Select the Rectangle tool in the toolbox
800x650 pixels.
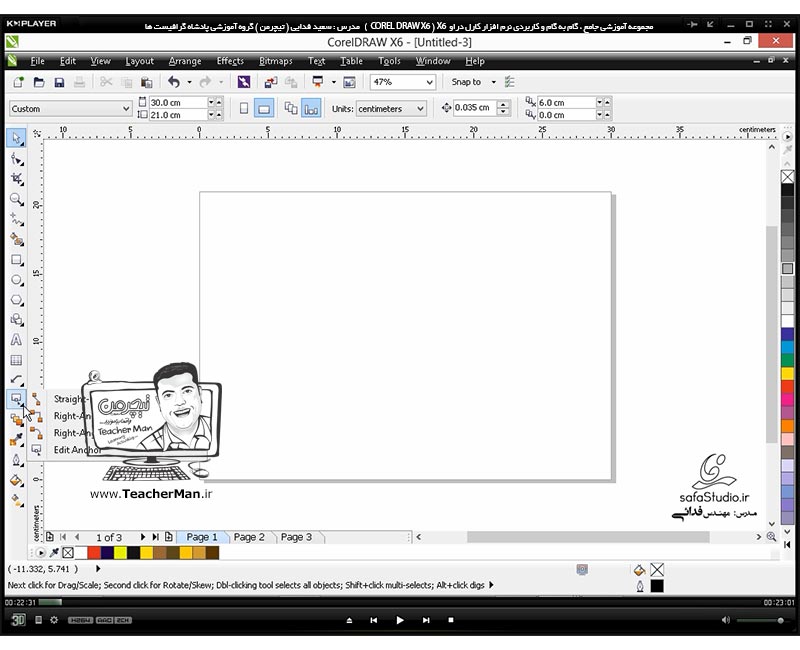(17, 260)
